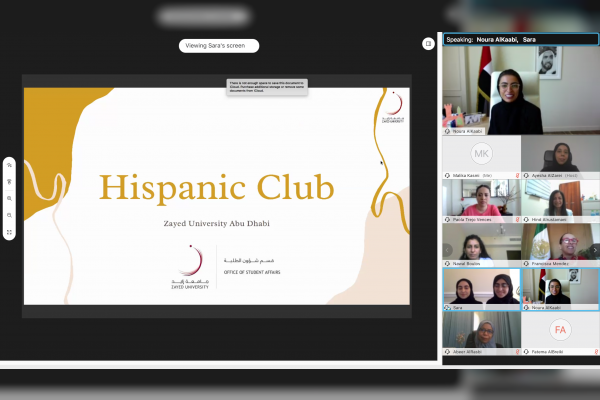The image size is (600, 400).
Task: Select Francisca Mendez's video tile
Action: coord(560,245)
